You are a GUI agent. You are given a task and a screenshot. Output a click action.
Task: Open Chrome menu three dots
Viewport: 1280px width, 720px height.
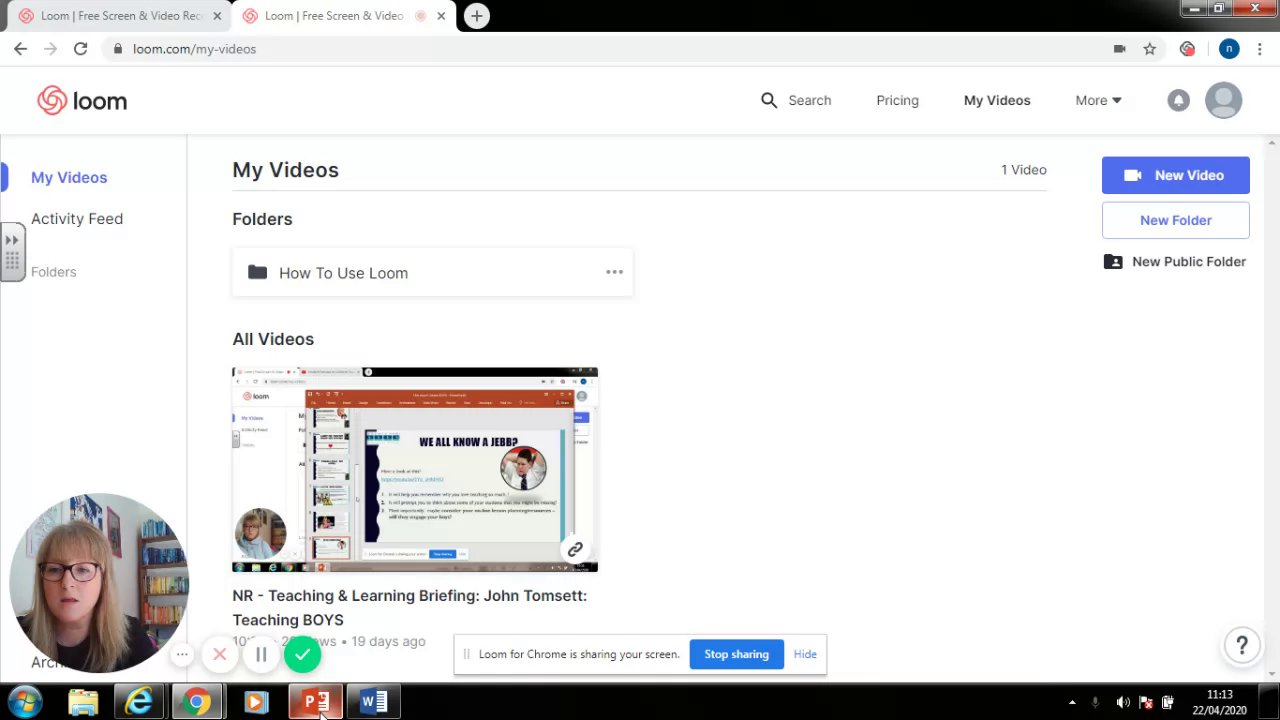1261,48
